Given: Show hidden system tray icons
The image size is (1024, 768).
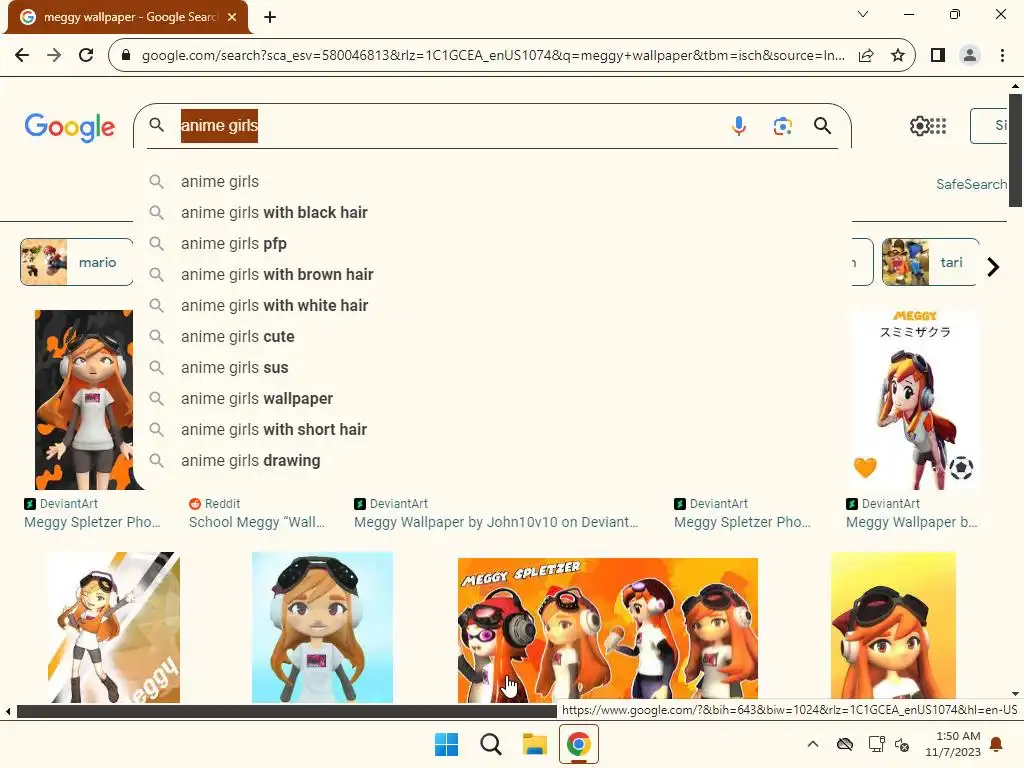Looking at the screenshot, I should pyautogui.click(x=813, y=744).
